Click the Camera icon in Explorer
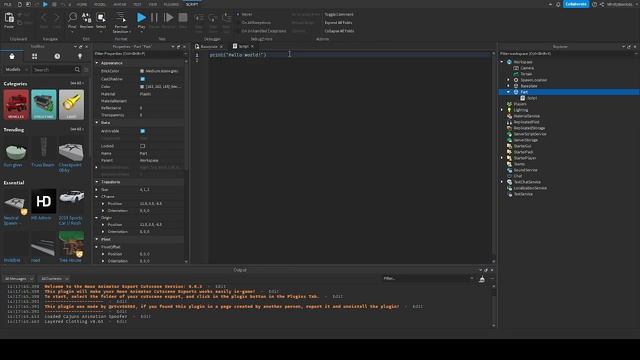640x360 pixels. click(516, 68)
